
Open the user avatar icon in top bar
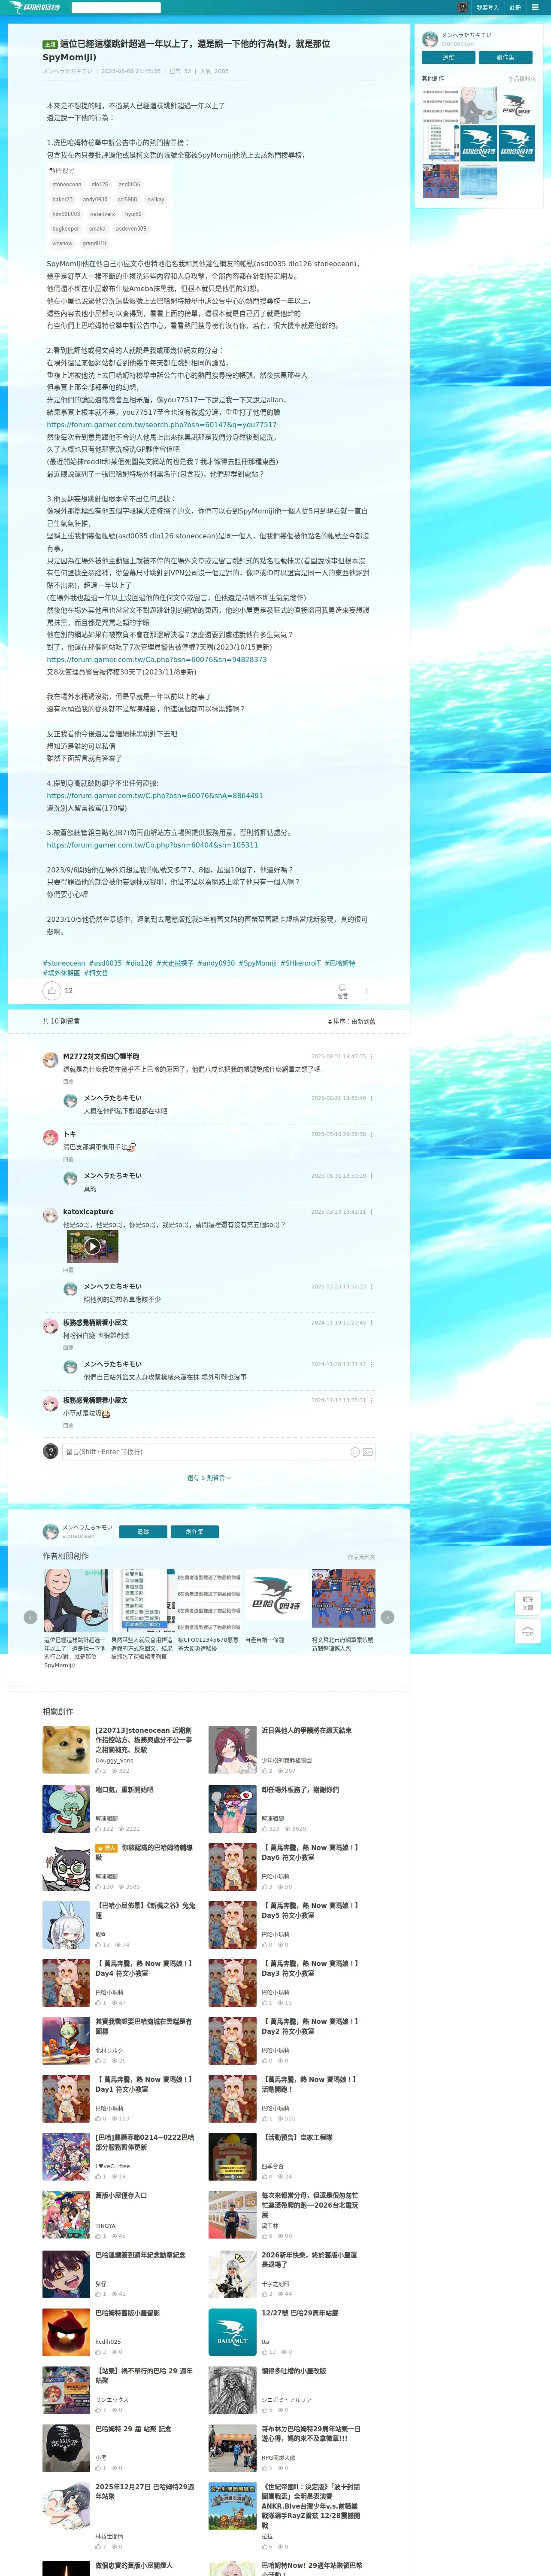tap(462, 7)
